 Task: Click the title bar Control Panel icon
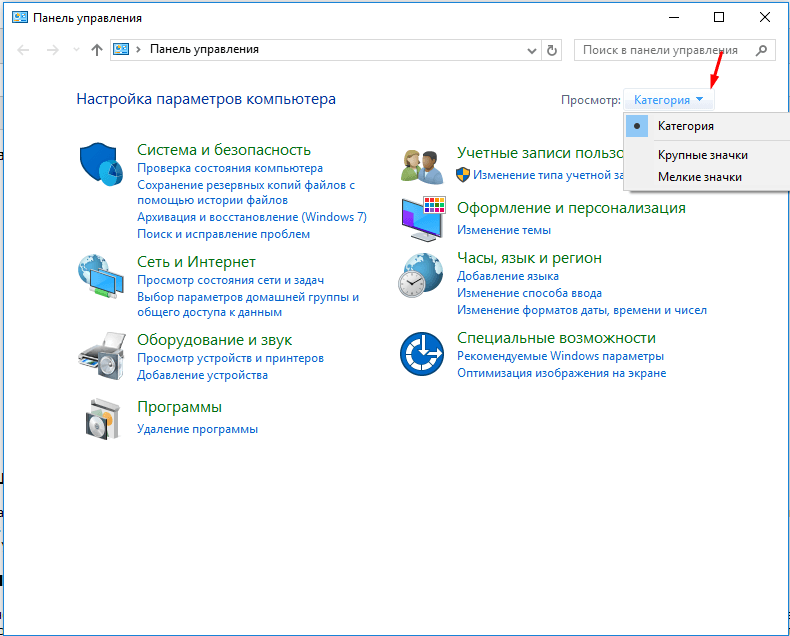[20, 18]
